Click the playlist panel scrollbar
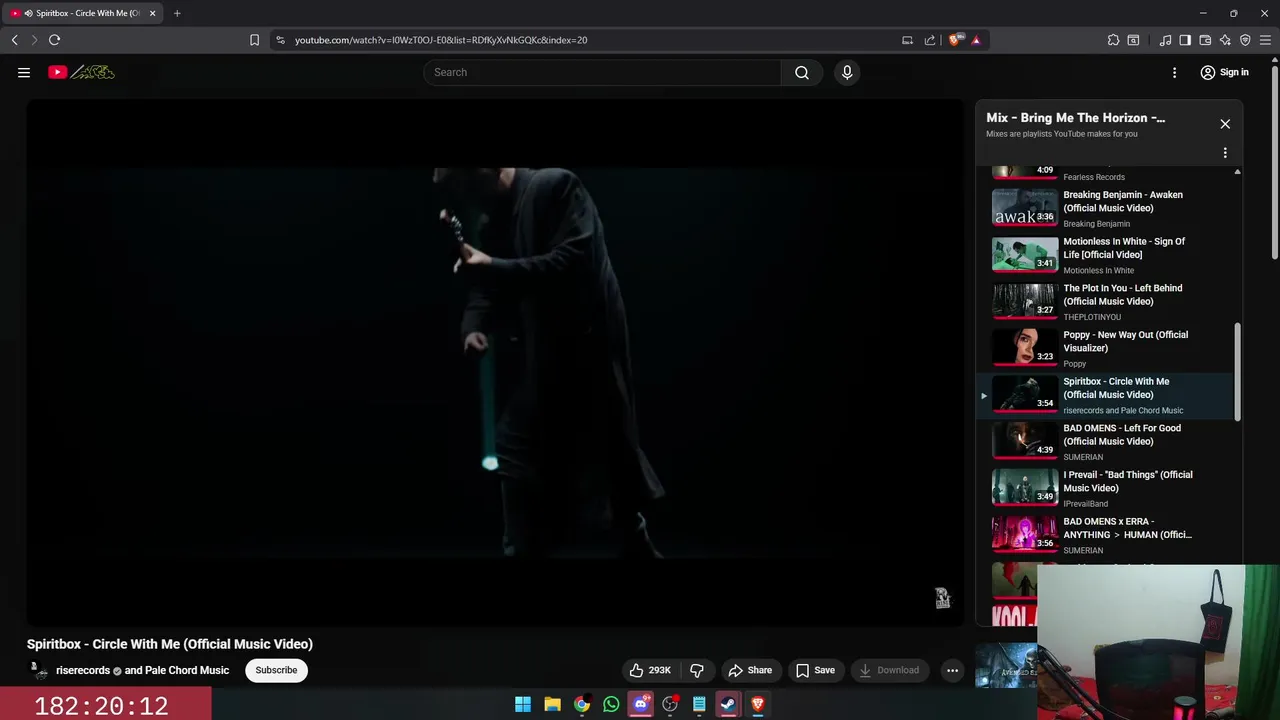 (1237, 372)
